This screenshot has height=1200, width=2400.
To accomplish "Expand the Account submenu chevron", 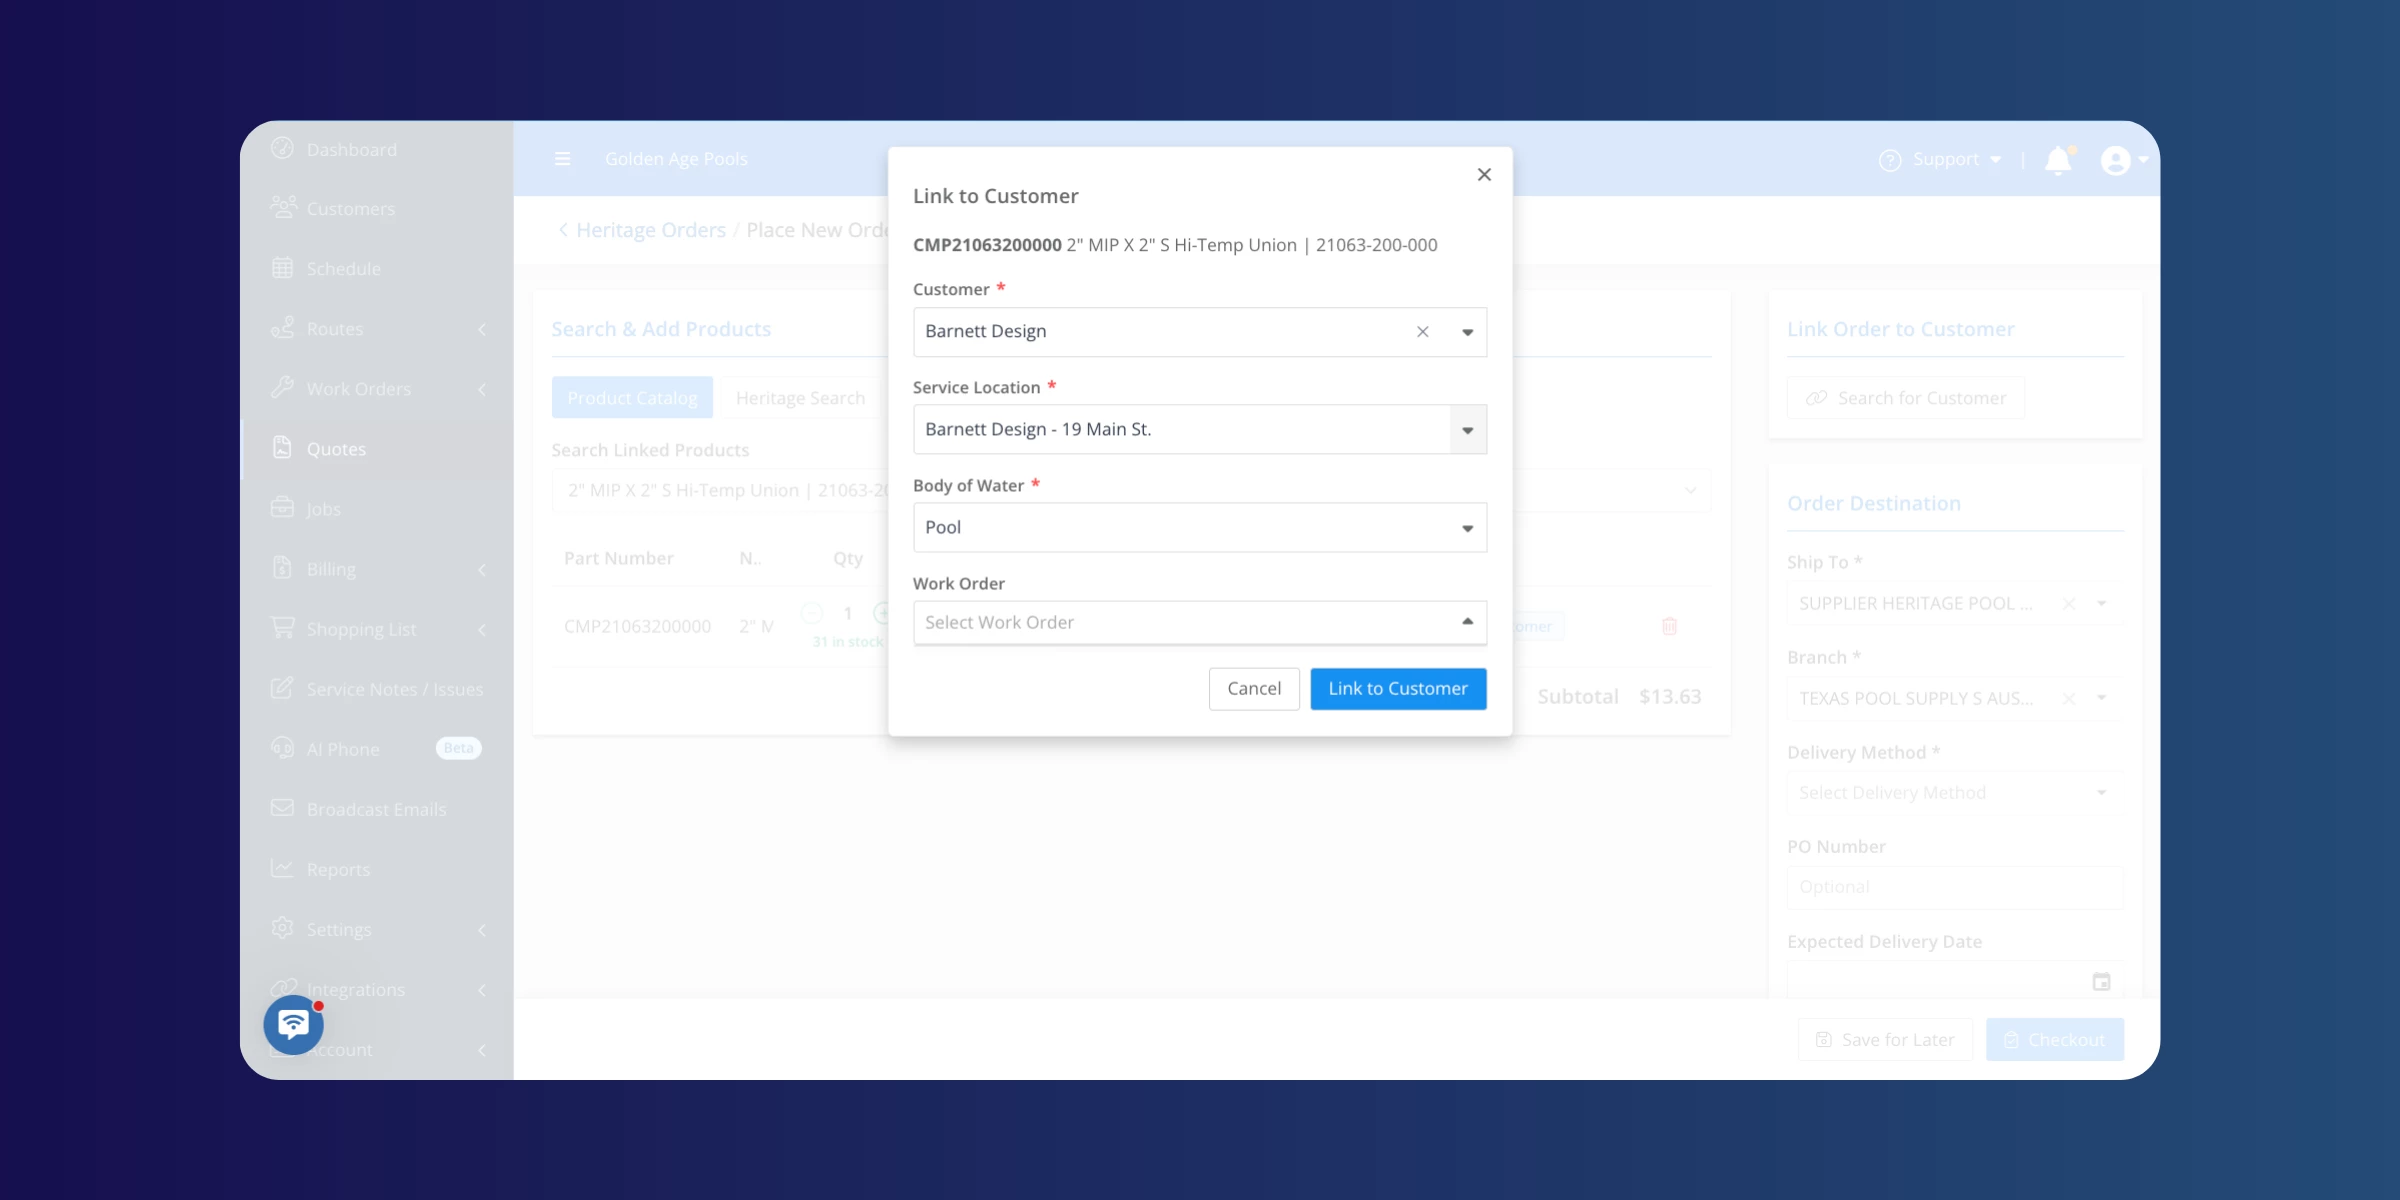I will [482, 1049].
